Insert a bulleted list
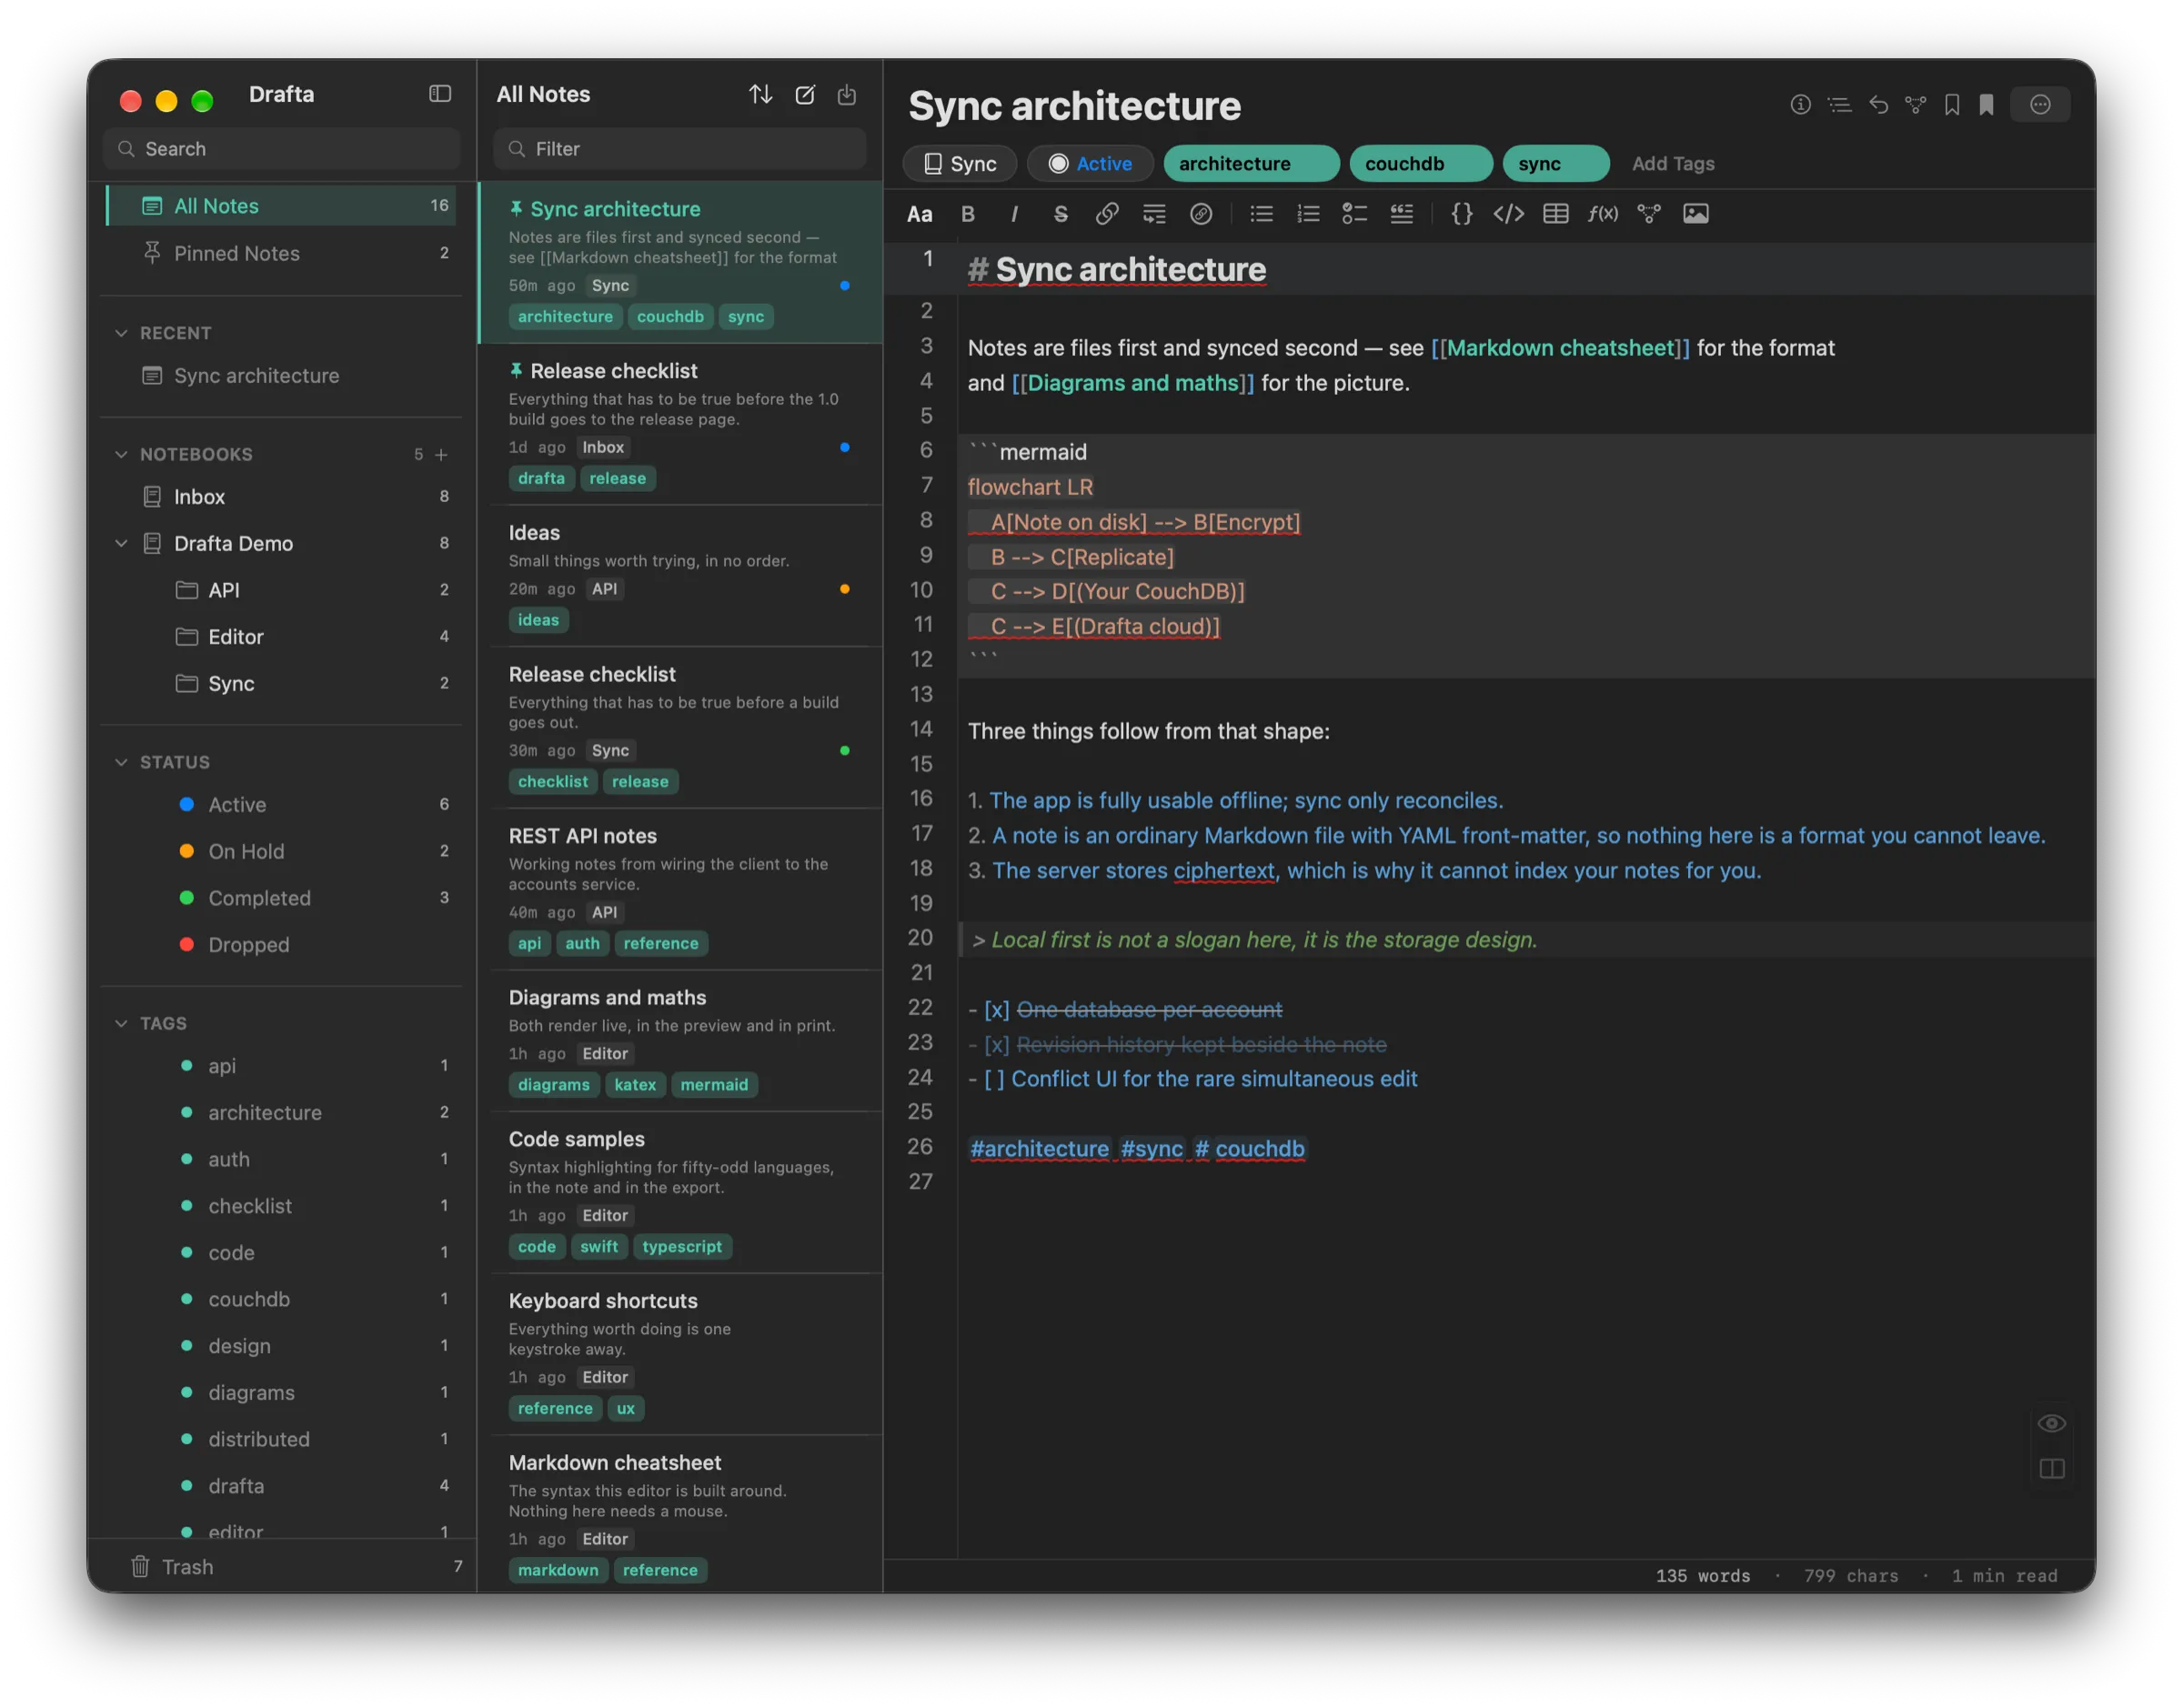2183x1708 pixels. 1261,214
